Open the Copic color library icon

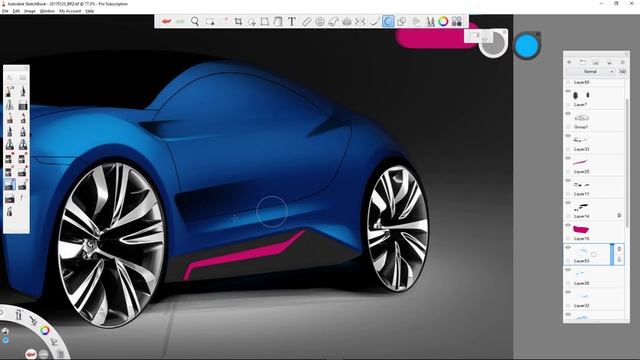tap(457, 21)
